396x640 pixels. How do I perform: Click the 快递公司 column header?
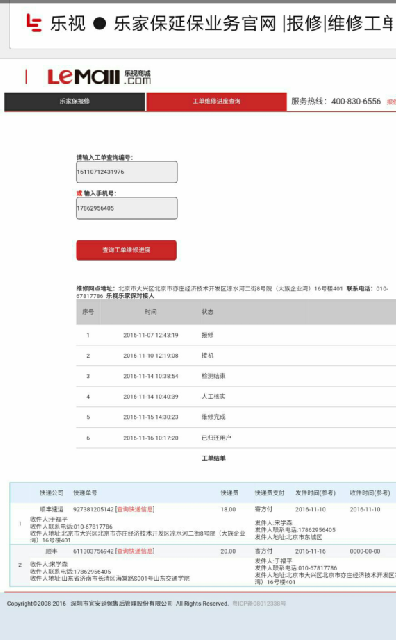click(51, 493)
